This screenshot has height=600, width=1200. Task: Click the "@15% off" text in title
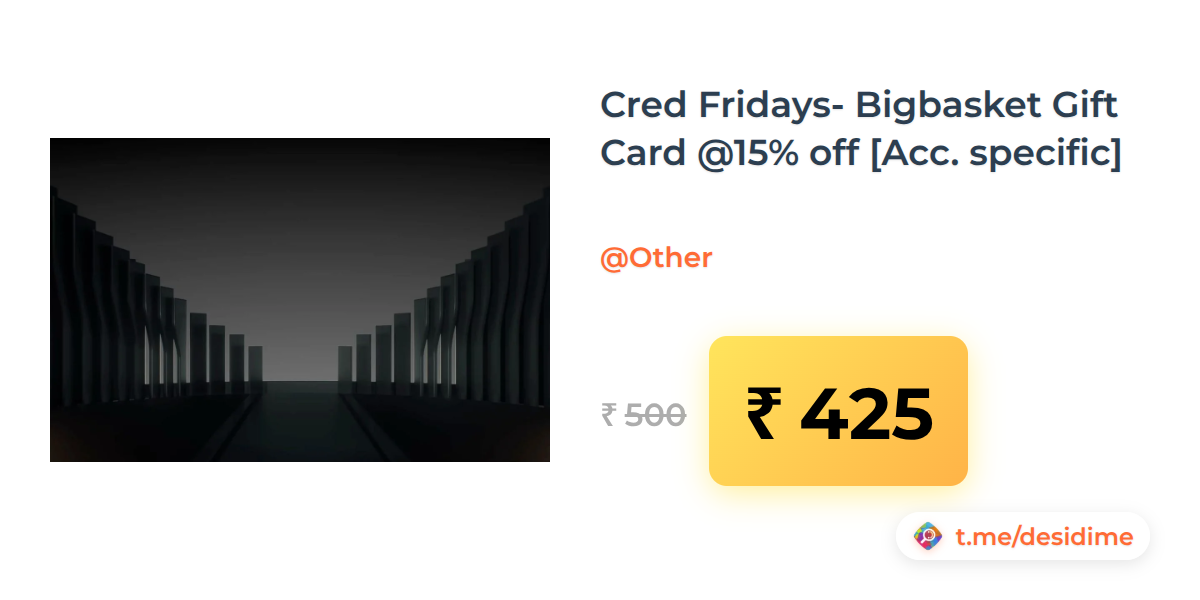[780, 154]
